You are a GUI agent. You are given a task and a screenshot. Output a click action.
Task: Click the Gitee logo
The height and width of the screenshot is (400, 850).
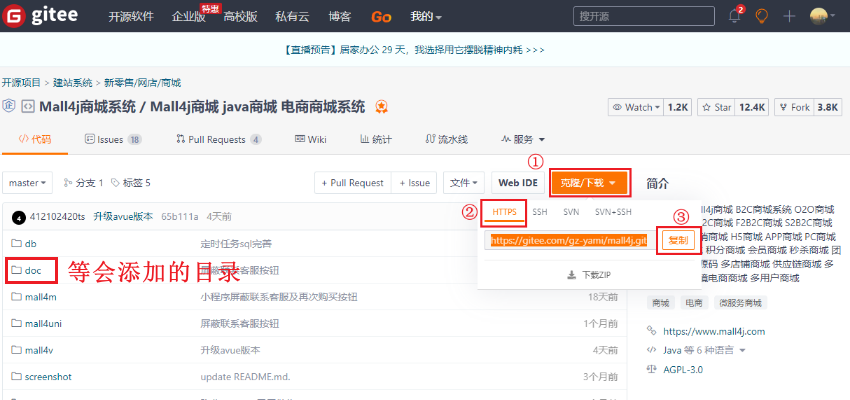[40, 15]
